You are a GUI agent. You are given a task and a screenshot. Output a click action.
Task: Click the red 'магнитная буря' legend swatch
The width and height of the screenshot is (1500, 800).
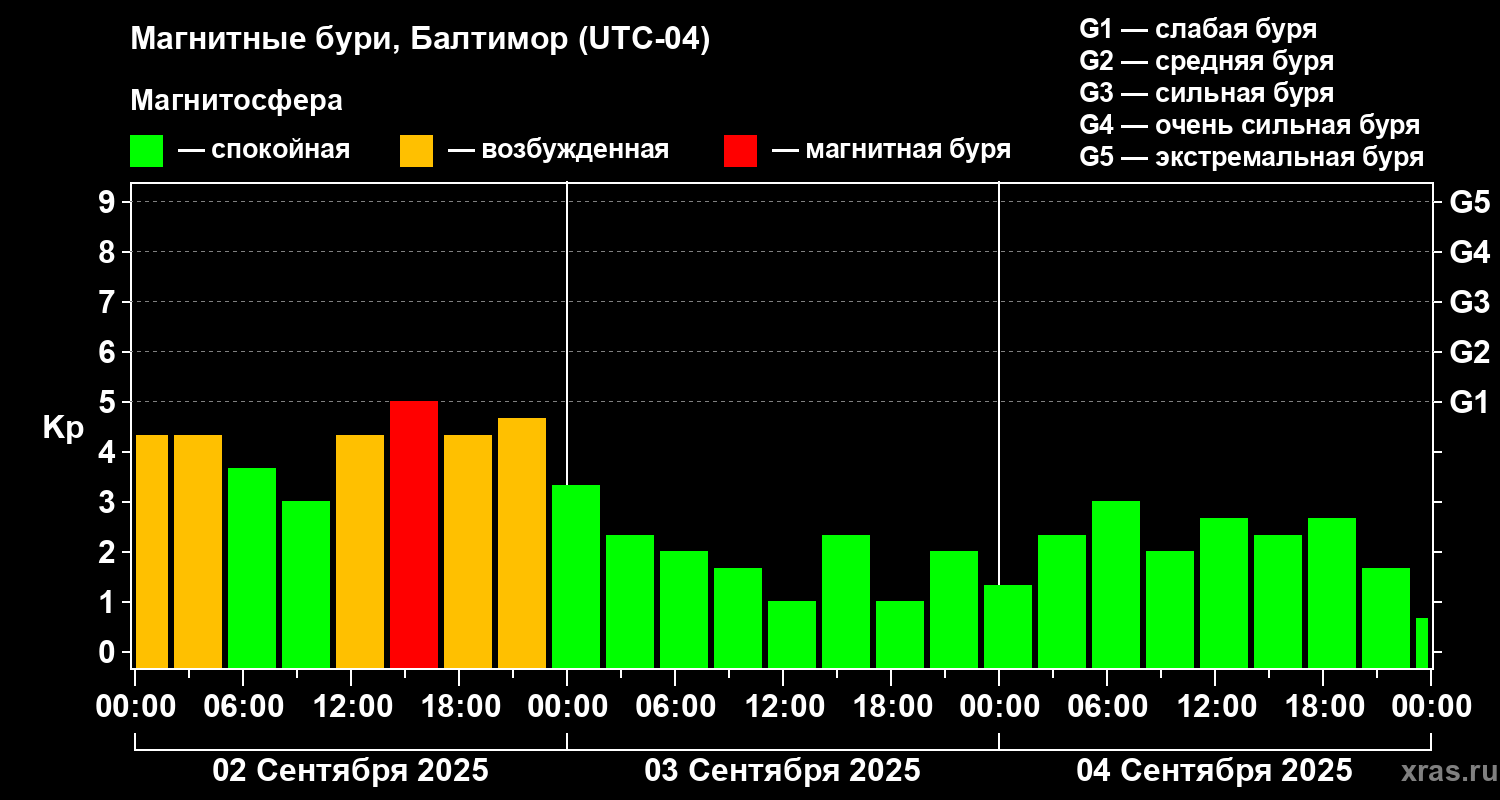740,151
